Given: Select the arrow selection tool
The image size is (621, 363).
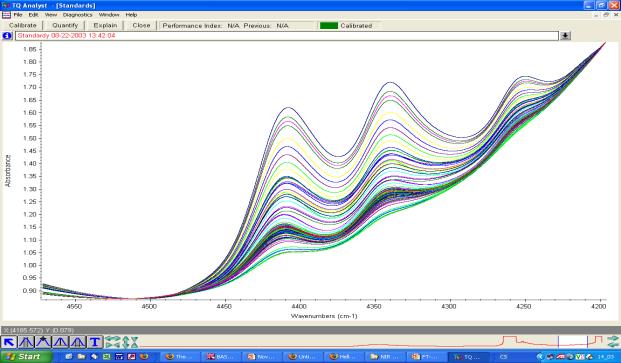Looking at the screenshot, I should point(9,342).
